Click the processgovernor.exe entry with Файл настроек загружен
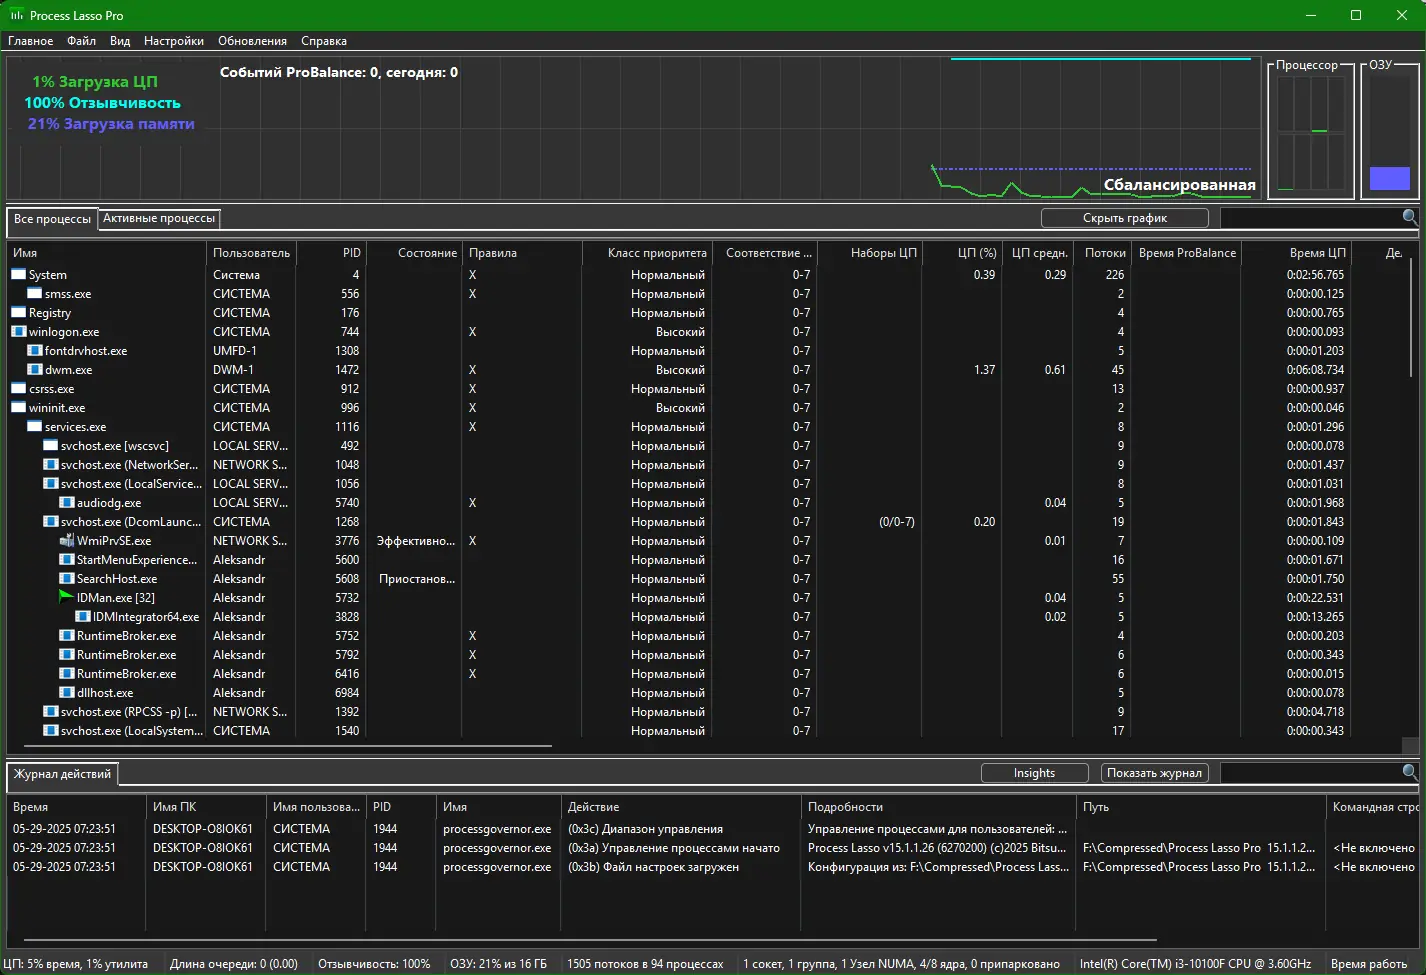 714,867
